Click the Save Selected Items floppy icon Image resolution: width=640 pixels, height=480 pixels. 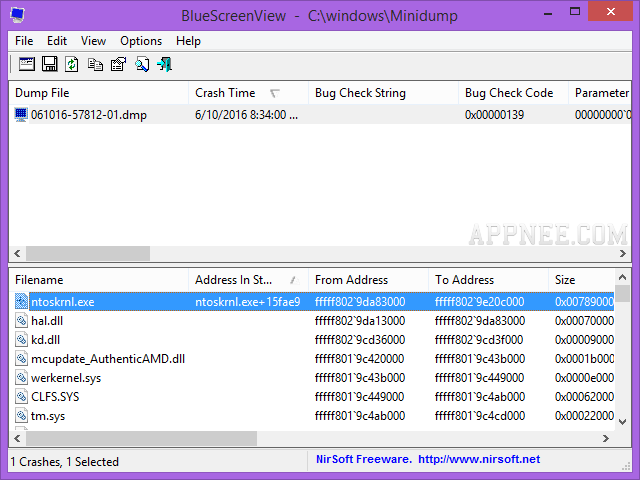[50, 64]
